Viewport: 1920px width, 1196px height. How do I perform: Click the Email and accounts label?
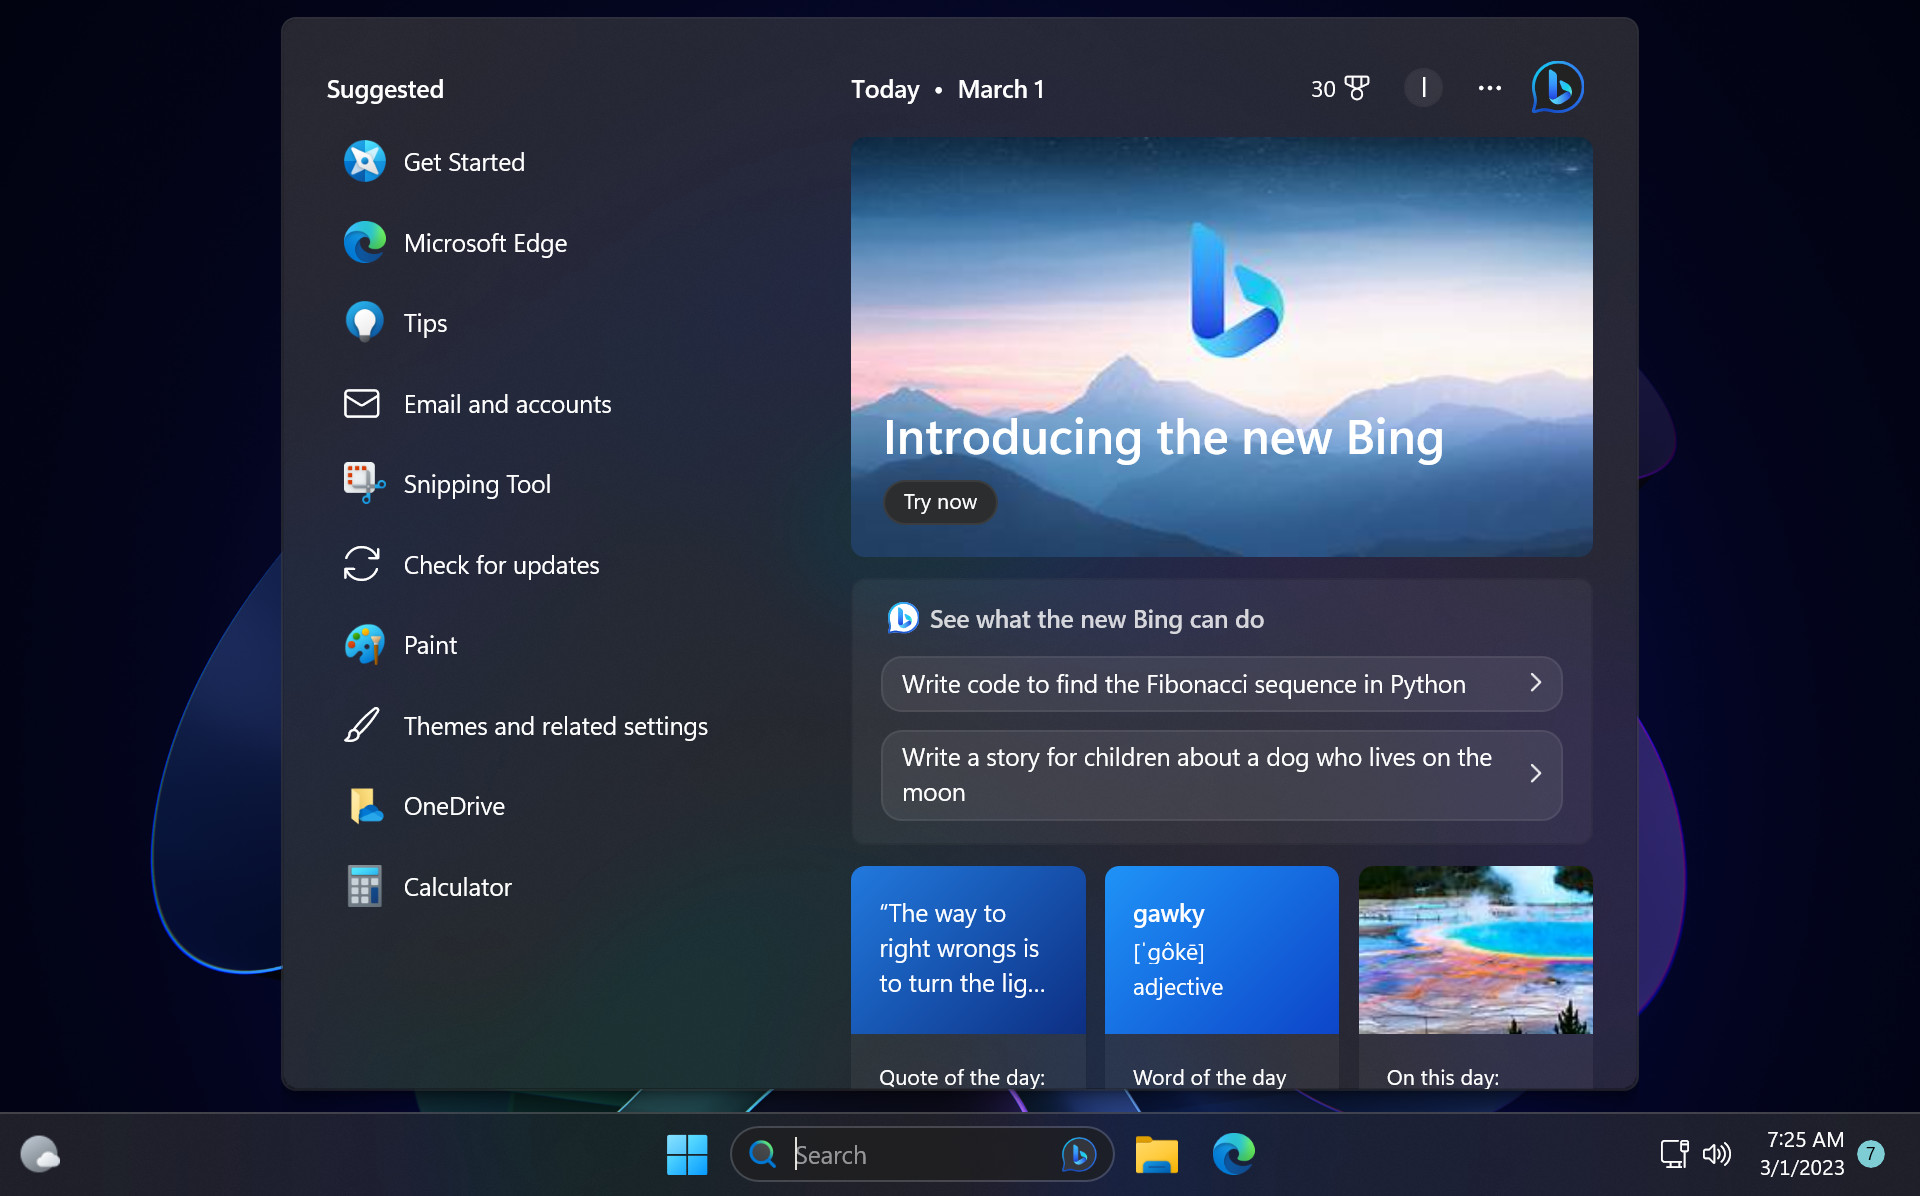508,404
